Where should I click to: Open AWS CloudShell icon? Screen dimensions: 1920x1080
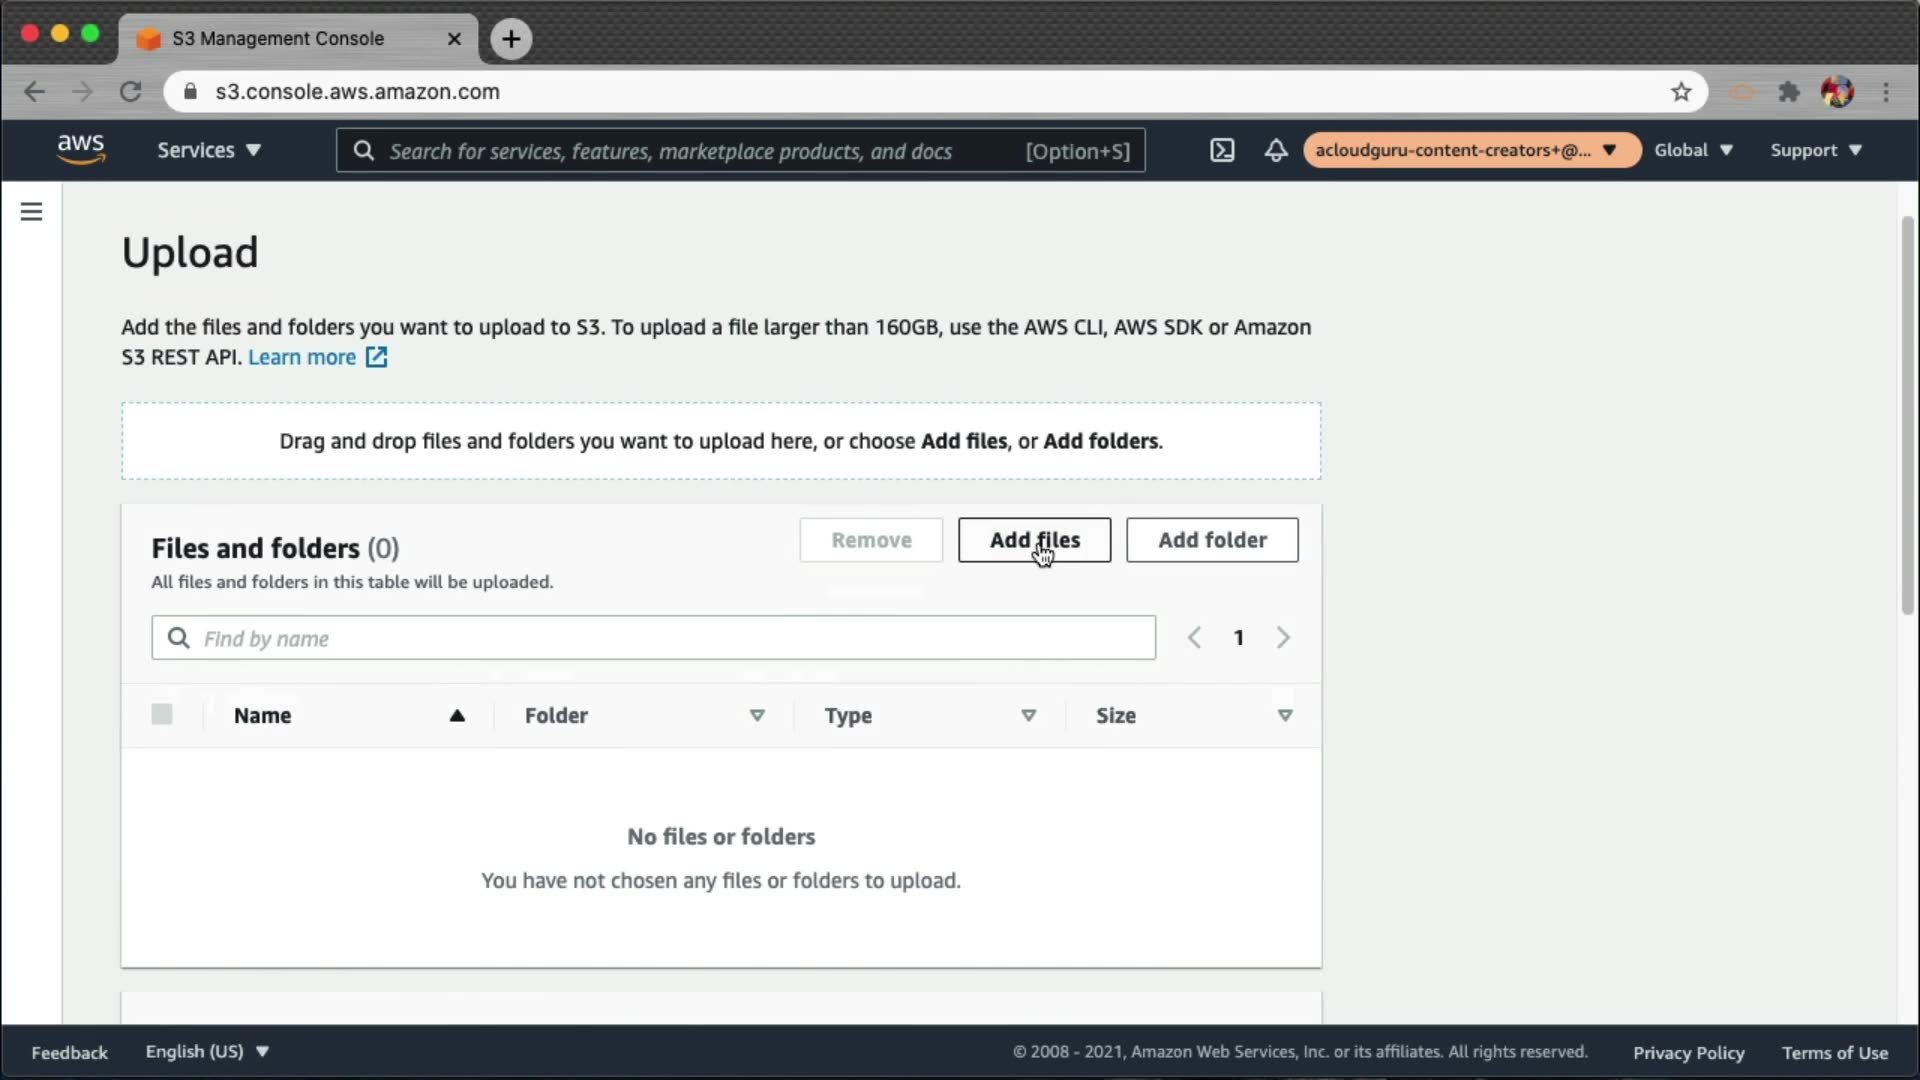[1222, 150]
